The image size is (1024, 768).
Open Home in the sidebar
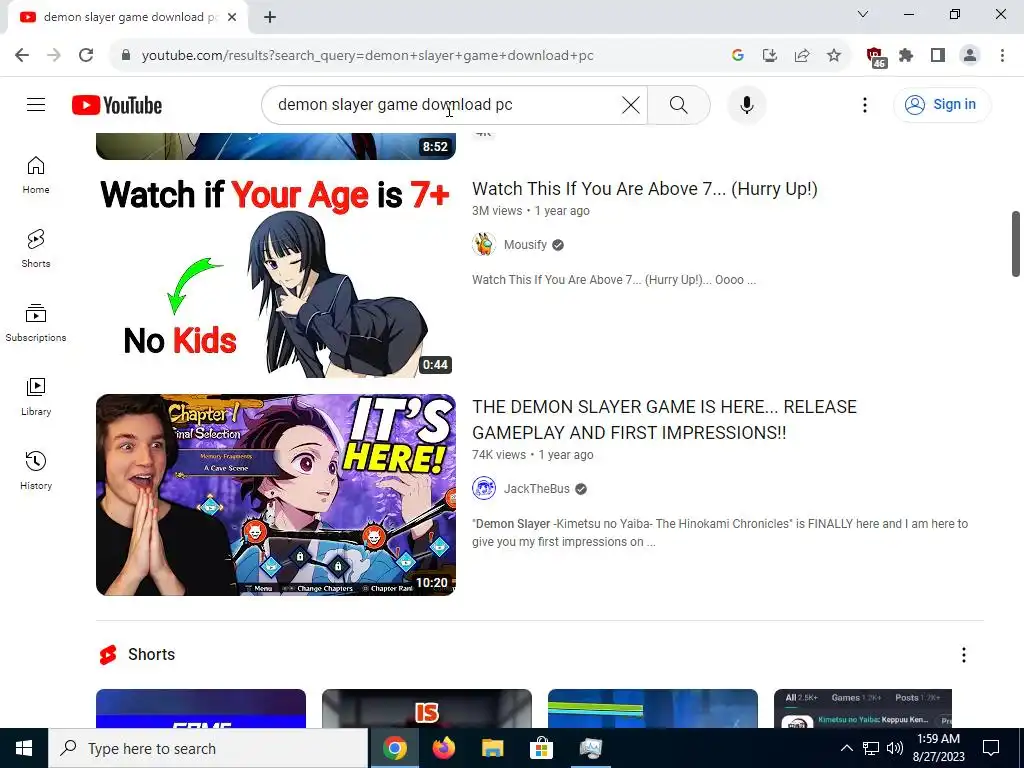tap(36, 175)
